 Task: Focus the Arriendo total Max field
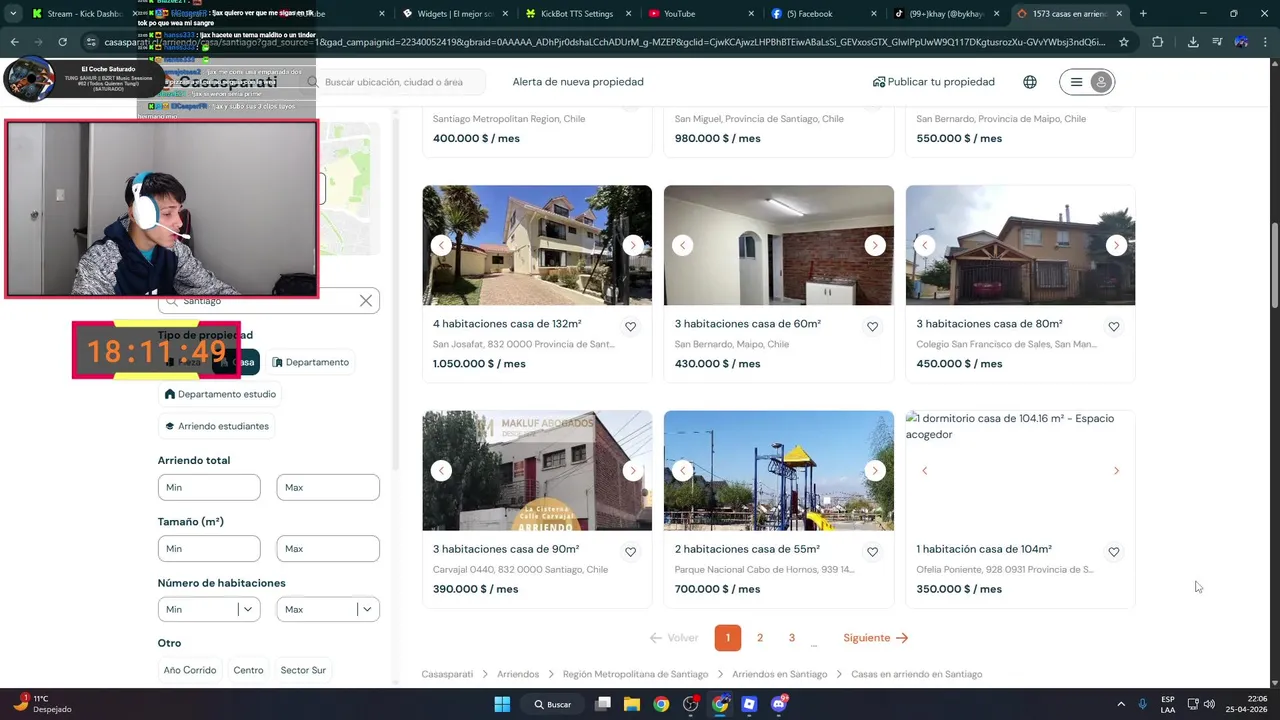pyautogui.click(x=328, y=487)
